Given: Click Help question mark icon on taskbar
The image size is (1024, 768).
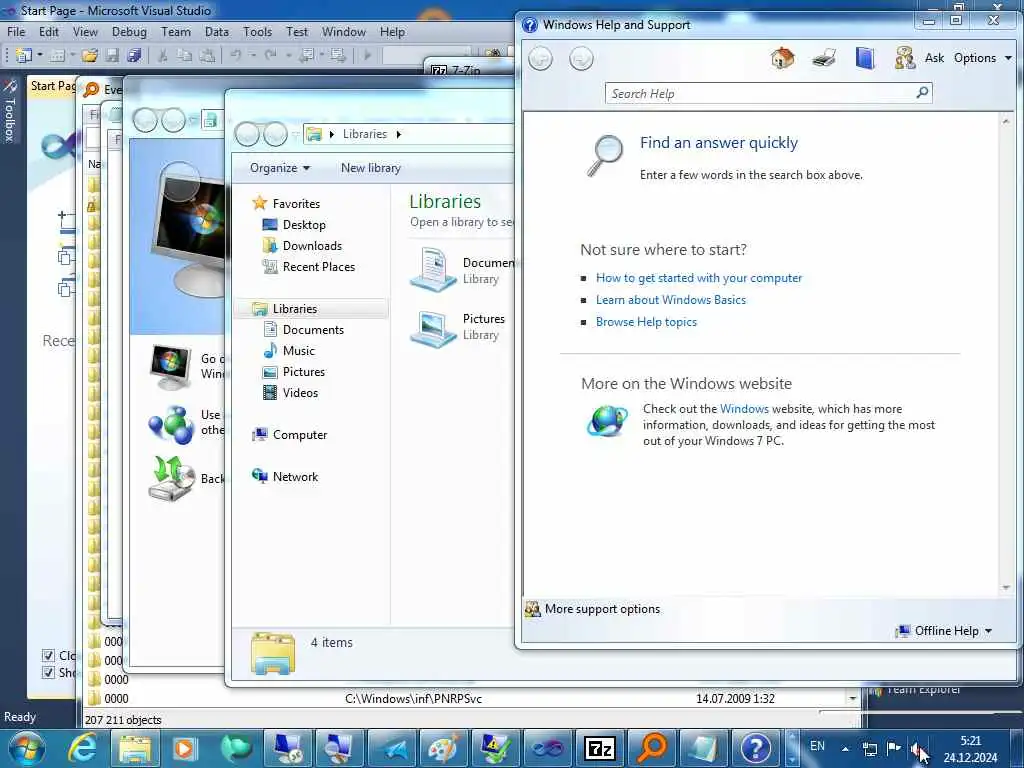Looking at the screenshot, I should pyautogui.click(x=756, y=748).
